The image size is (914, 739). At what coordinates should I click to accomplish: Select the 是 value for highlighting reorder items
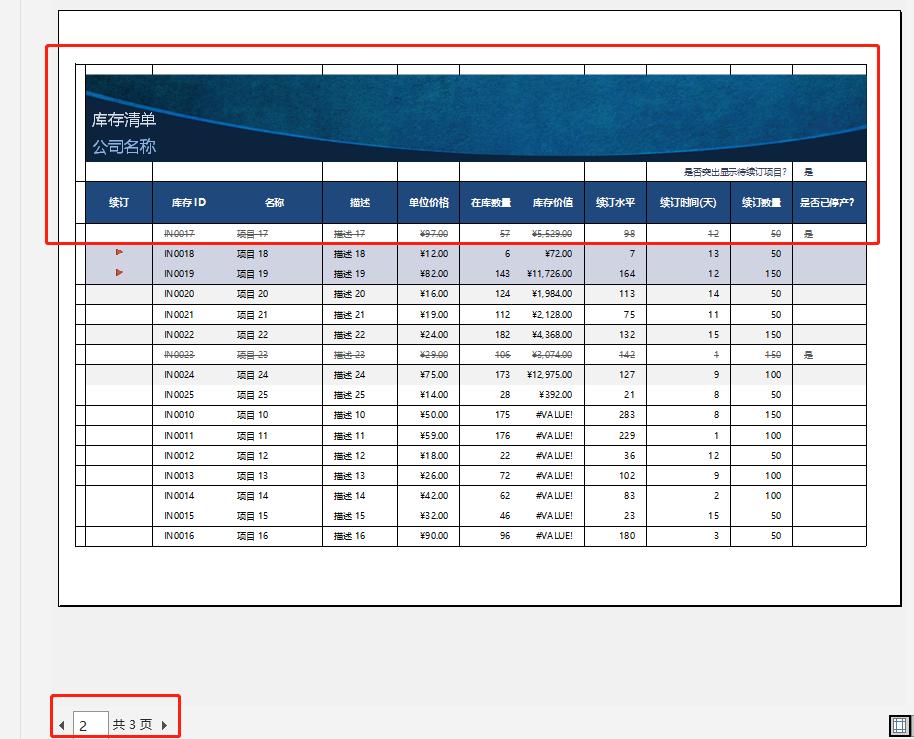point(806,170)
